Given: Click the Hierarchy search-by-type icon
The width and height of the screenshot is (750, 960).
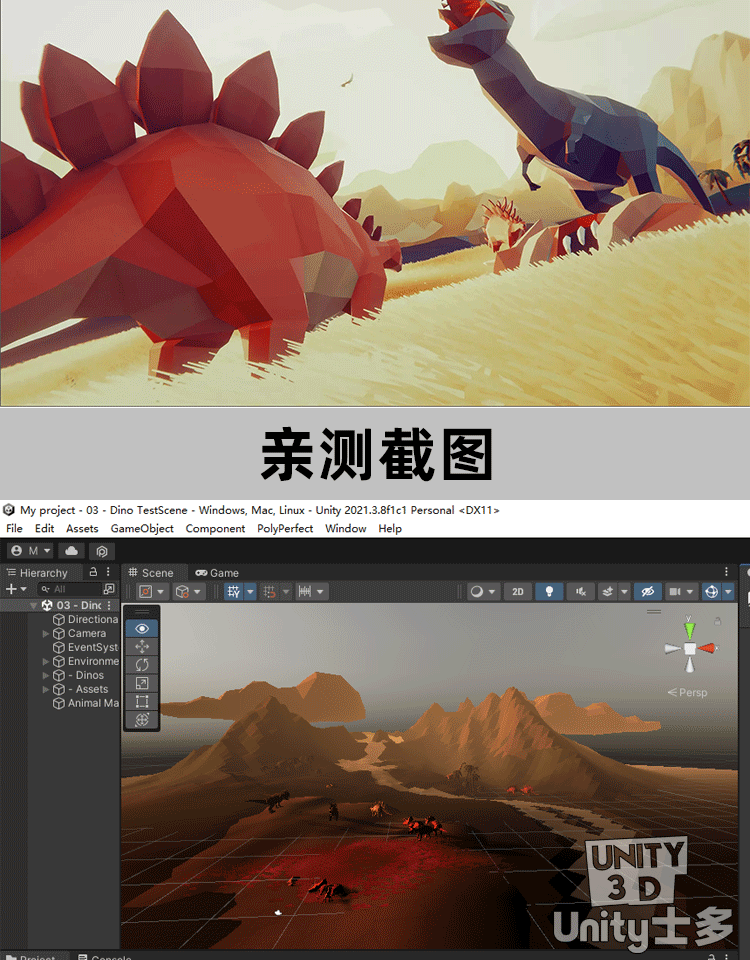Looking at the screenshot, I should tap(109, 589).
